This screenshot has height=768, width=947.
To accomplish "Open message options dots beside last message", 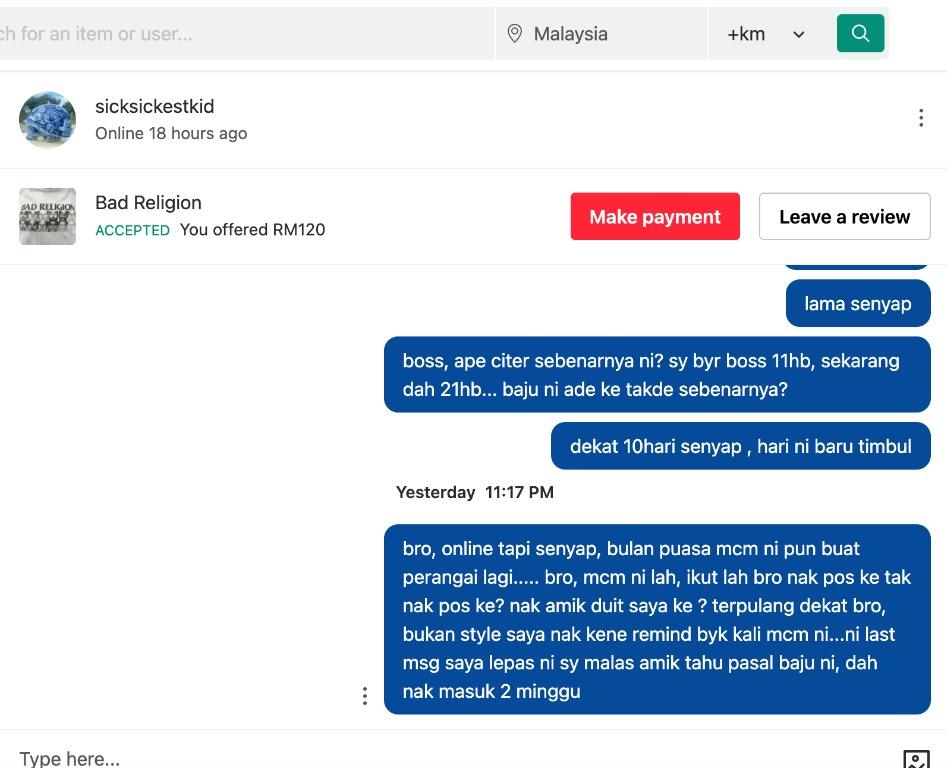I will 365,696.
